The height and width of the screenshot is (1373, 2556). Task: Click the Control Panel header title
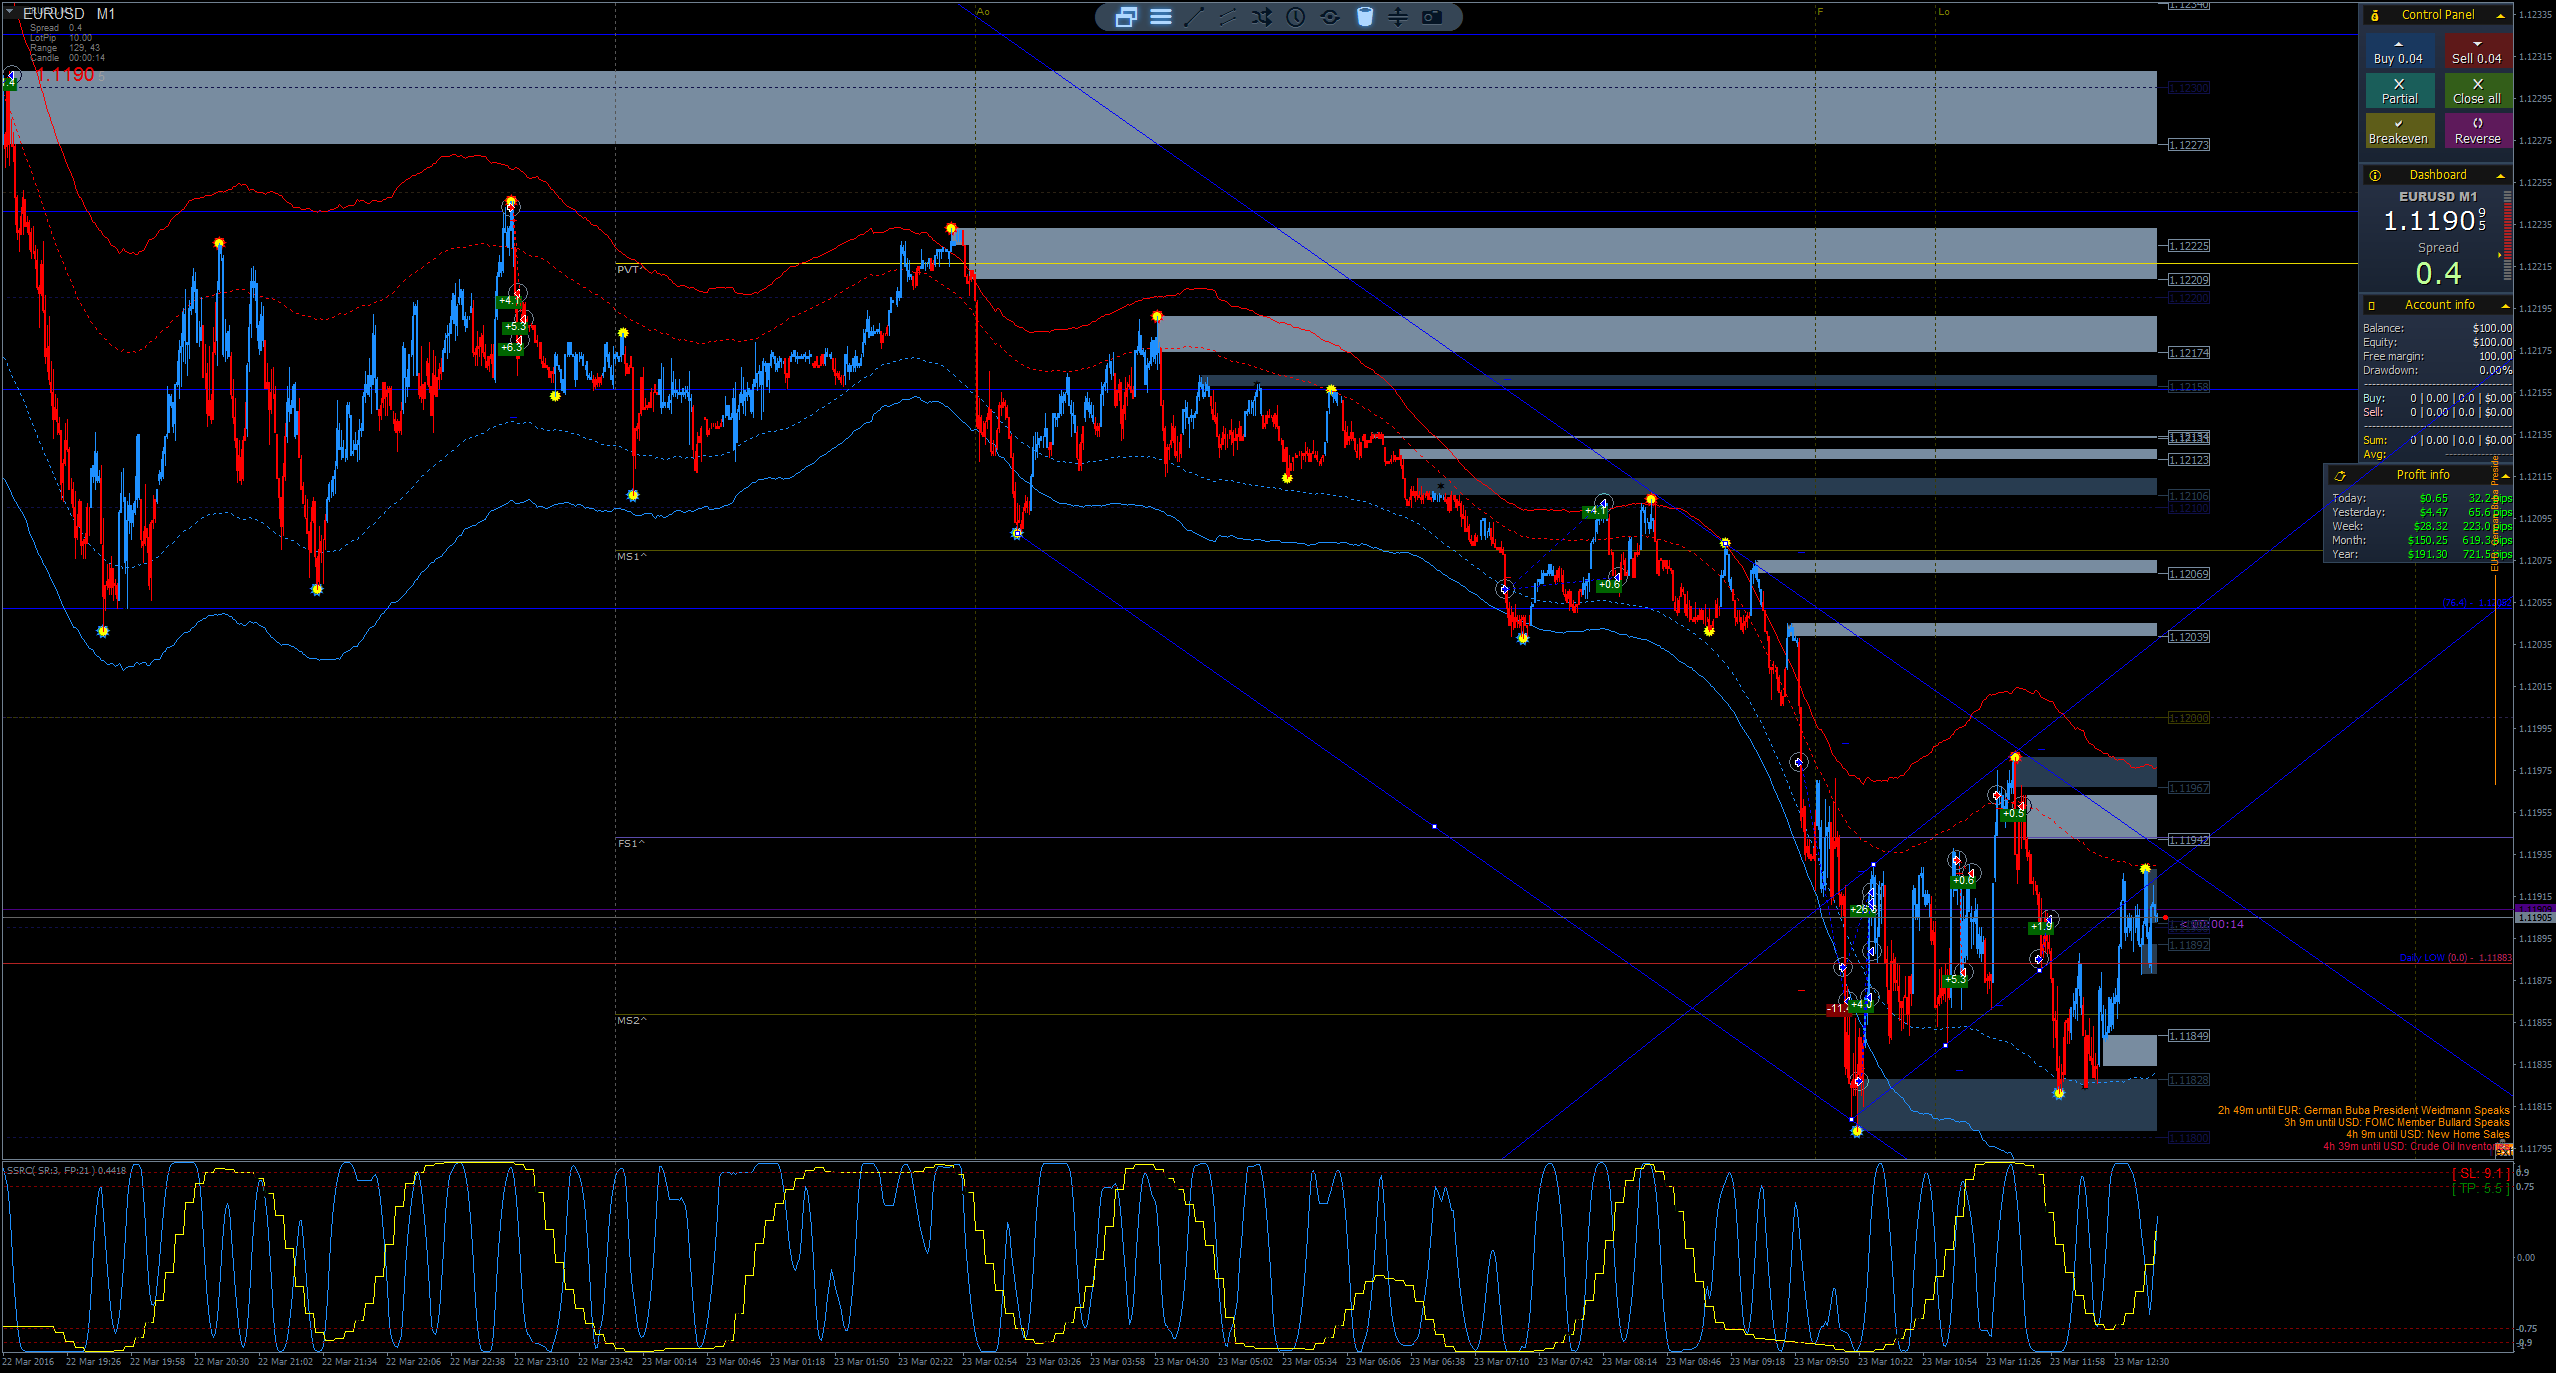click(x=2437, y=15)
